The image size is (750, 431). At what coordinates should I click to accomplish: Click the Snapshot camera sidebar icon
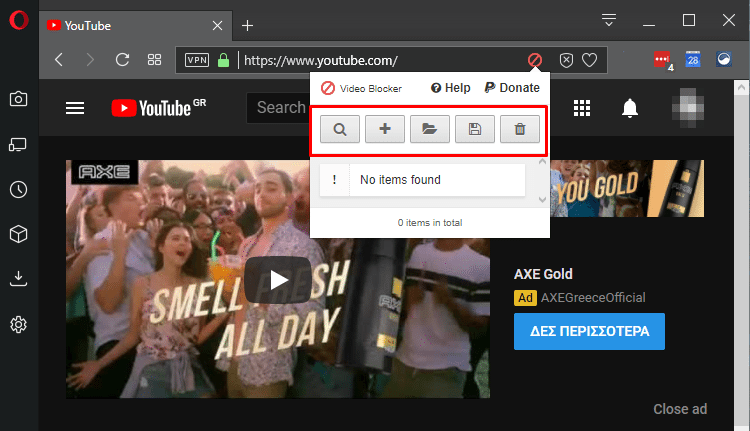(18, 99)
